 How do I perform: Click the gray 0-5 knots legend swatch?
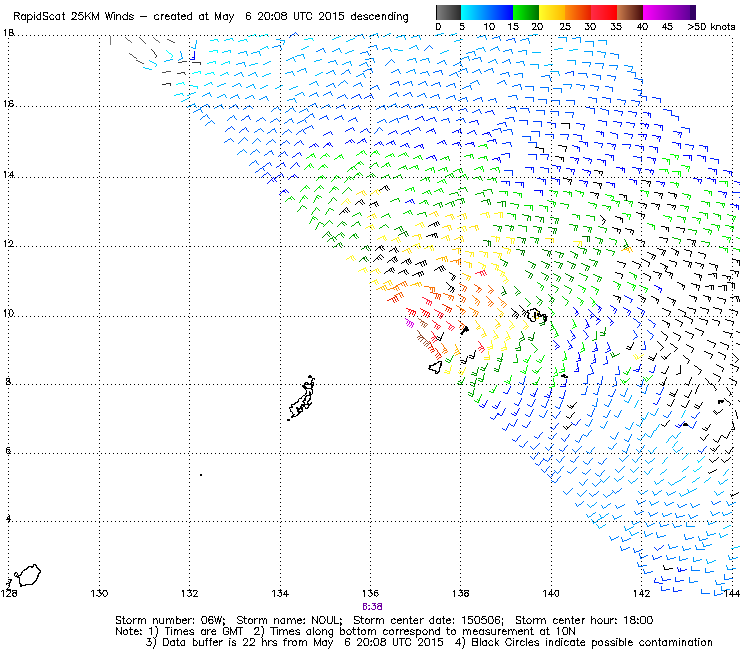(448, 12)
